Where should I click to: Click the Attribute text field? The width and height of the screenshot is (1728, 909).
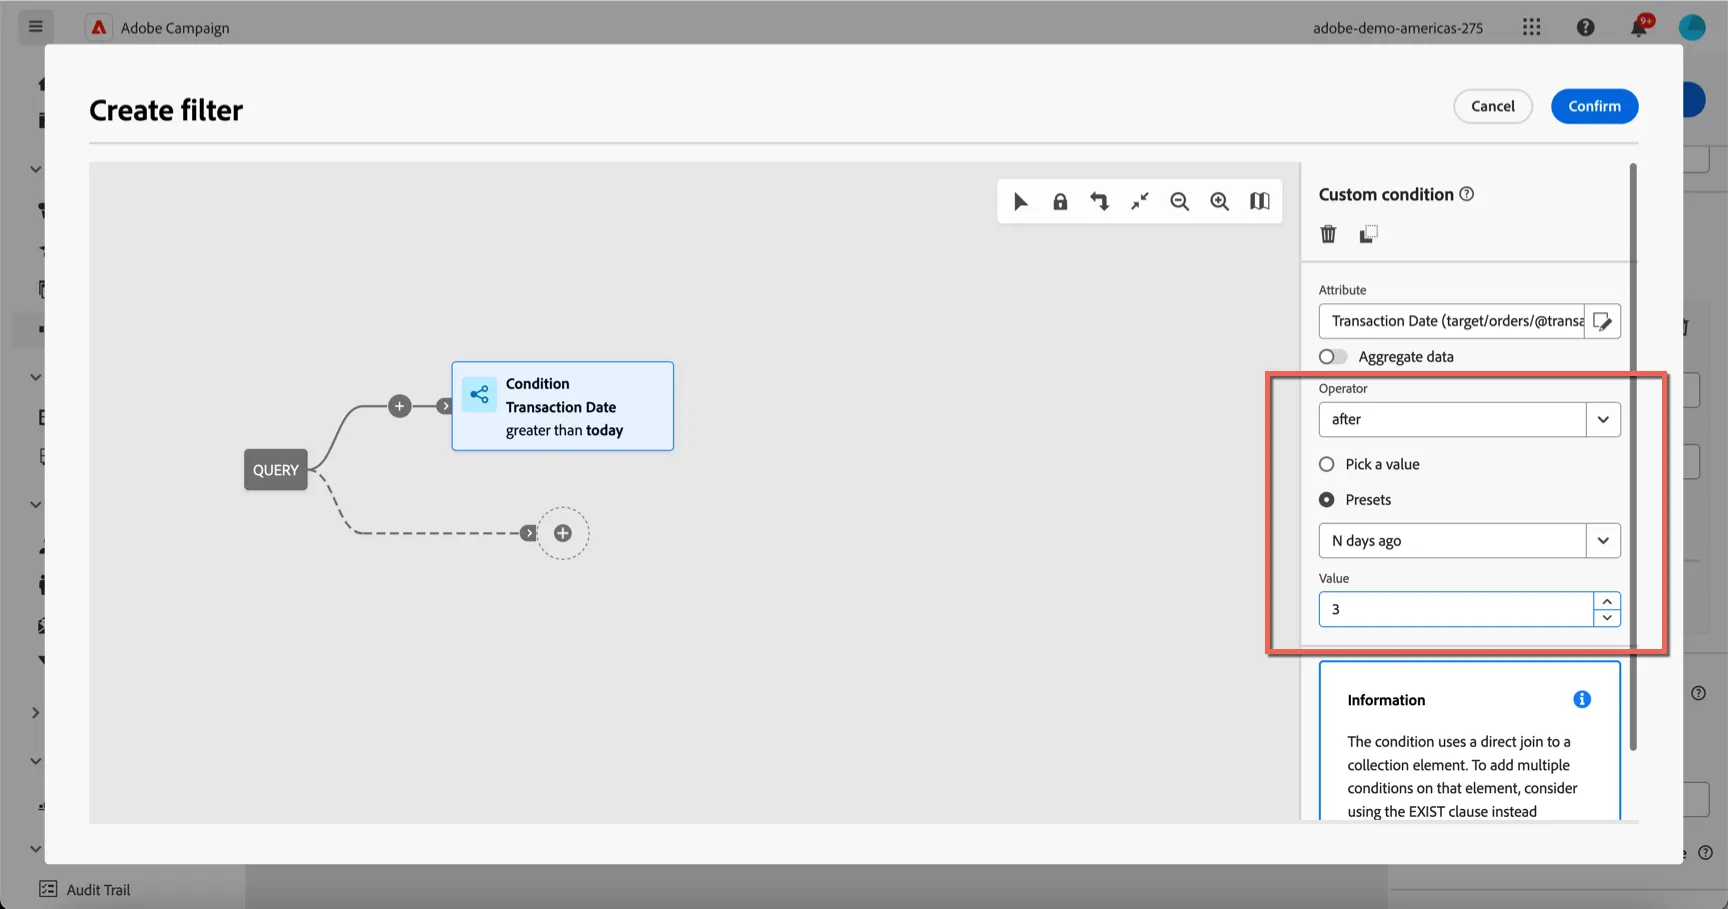(x=1452, y=321)
